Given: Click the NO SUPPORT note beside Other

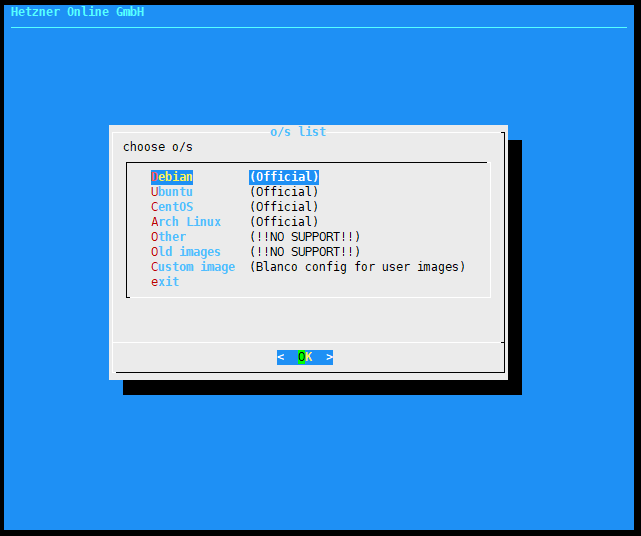Looking at the screenshot, I should [305, 237].
